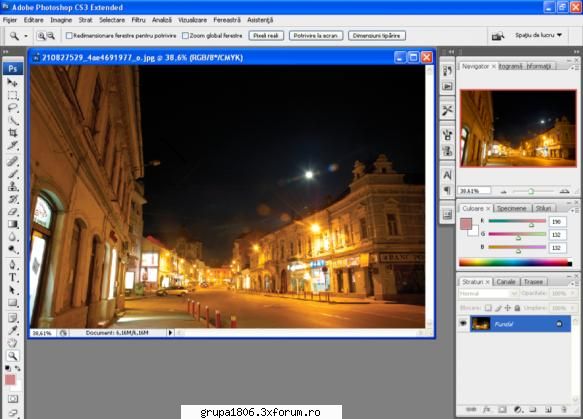Toggle lock position icon in Straturi panel

tap(508, 308)
